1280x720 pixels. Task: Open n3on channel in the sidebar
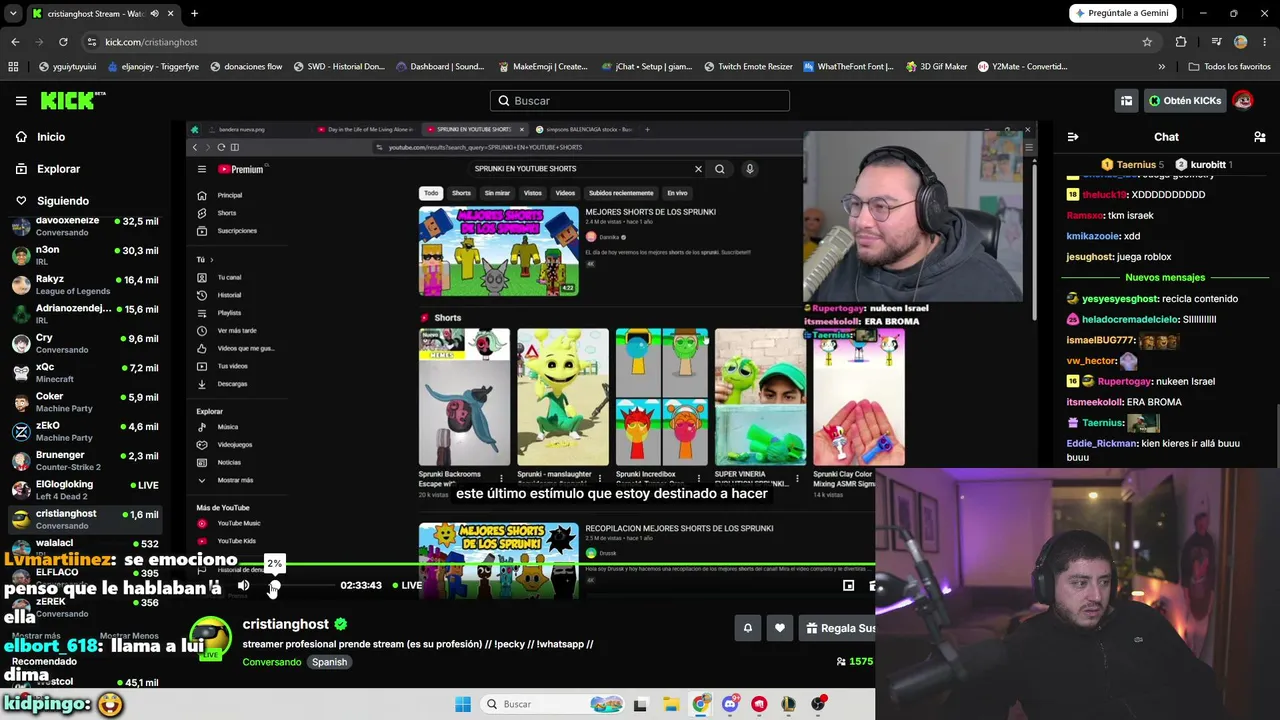tap(85, 255)
